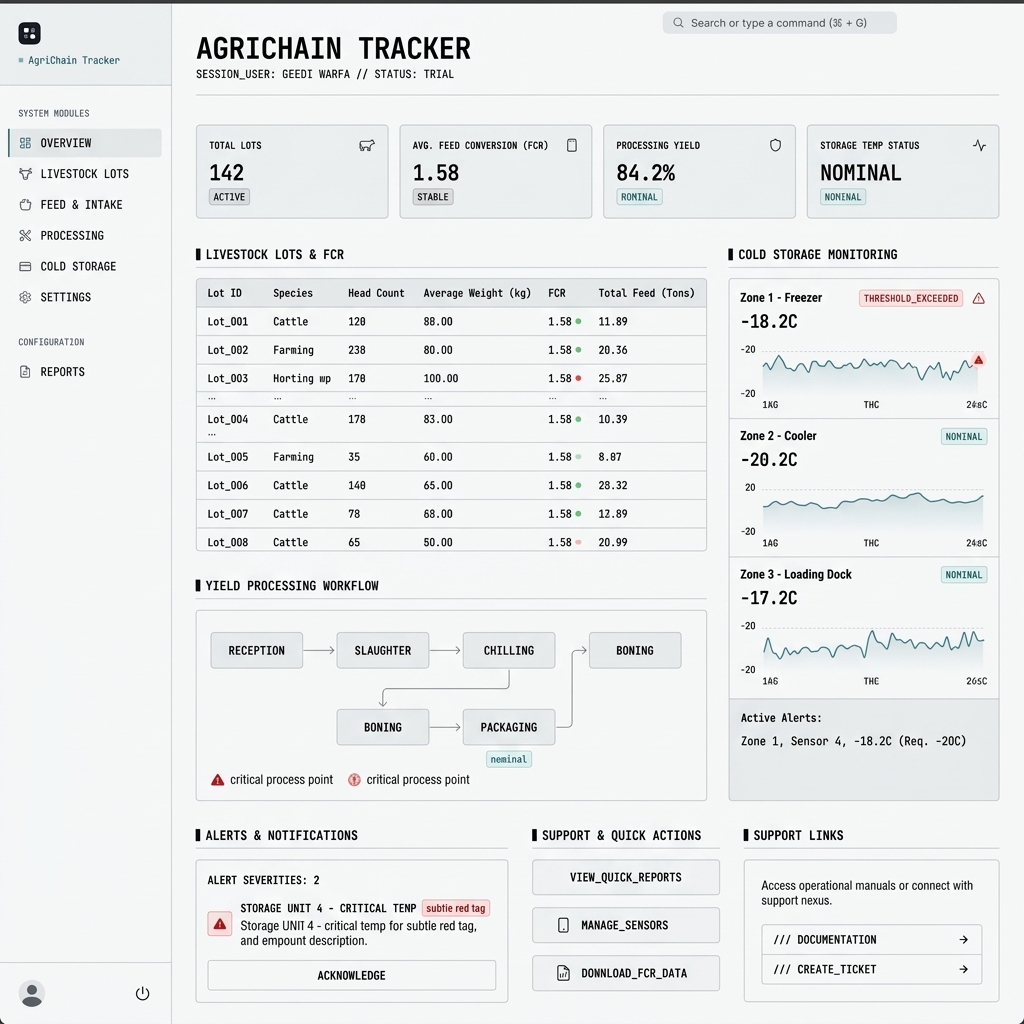Click the power icon at sidebar bottom
Image resolution: width=1024 pixels, height=1024 pixels.
[x=142, y=994]
